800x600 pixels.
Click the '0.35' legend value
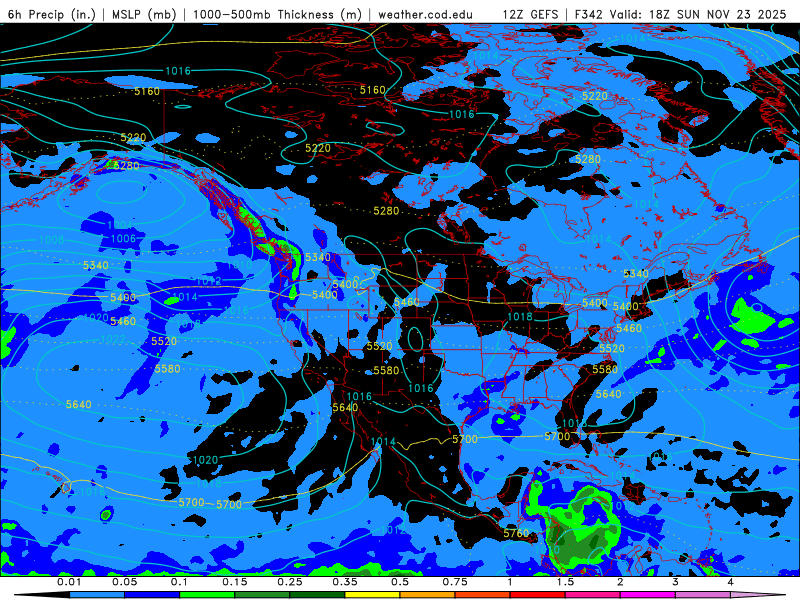coord(345,582)
